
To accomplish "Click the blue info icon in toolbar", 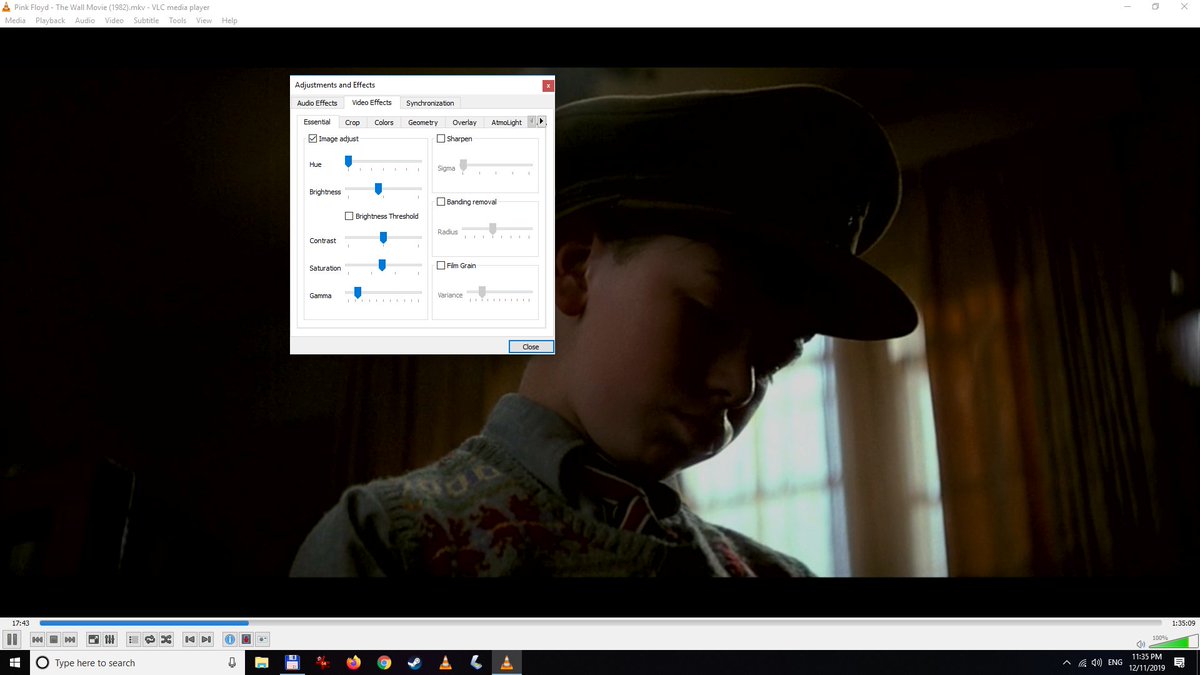I will click(x=230, y=639).
